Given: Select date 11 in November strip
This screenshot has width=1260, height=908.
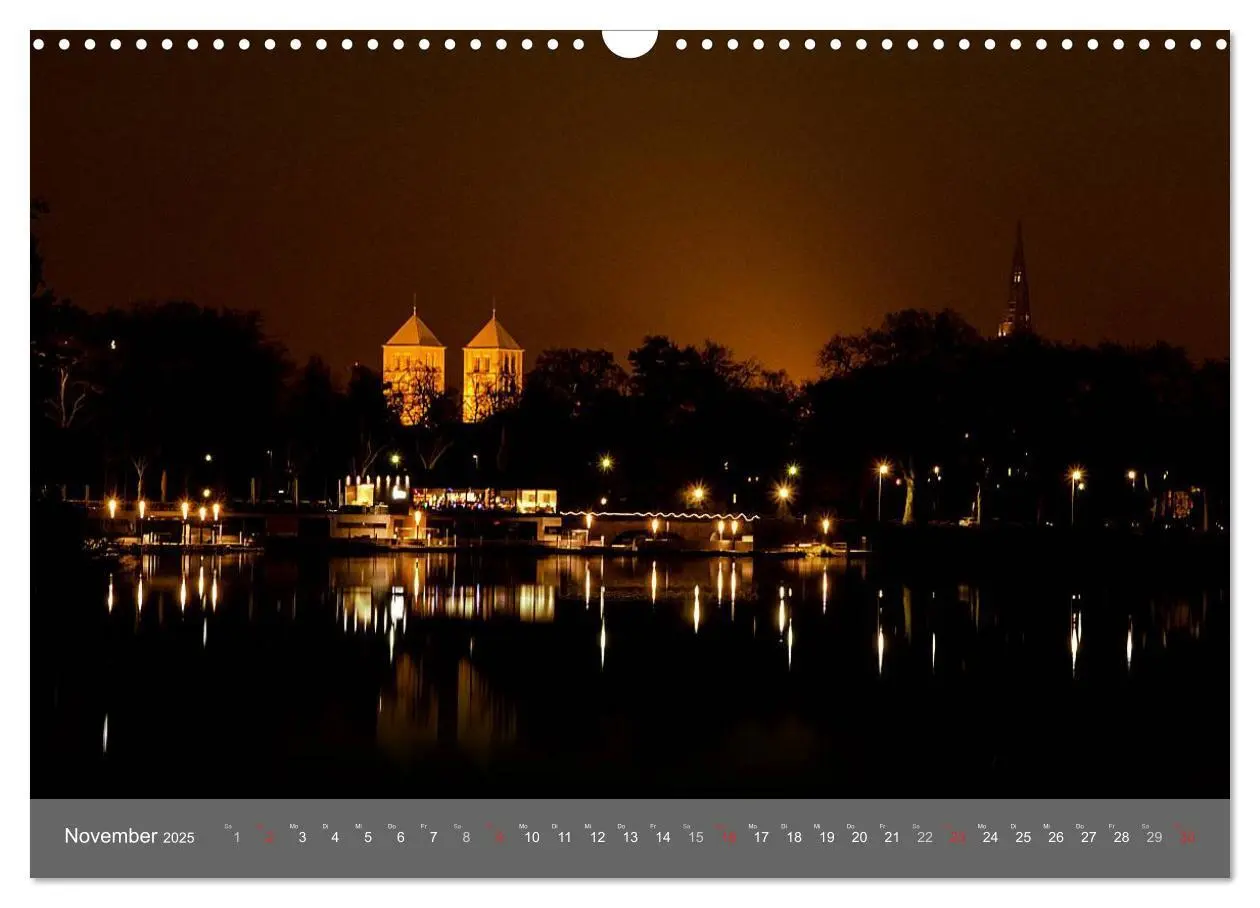Looking at the screenshot, I should tap(565, 837).
